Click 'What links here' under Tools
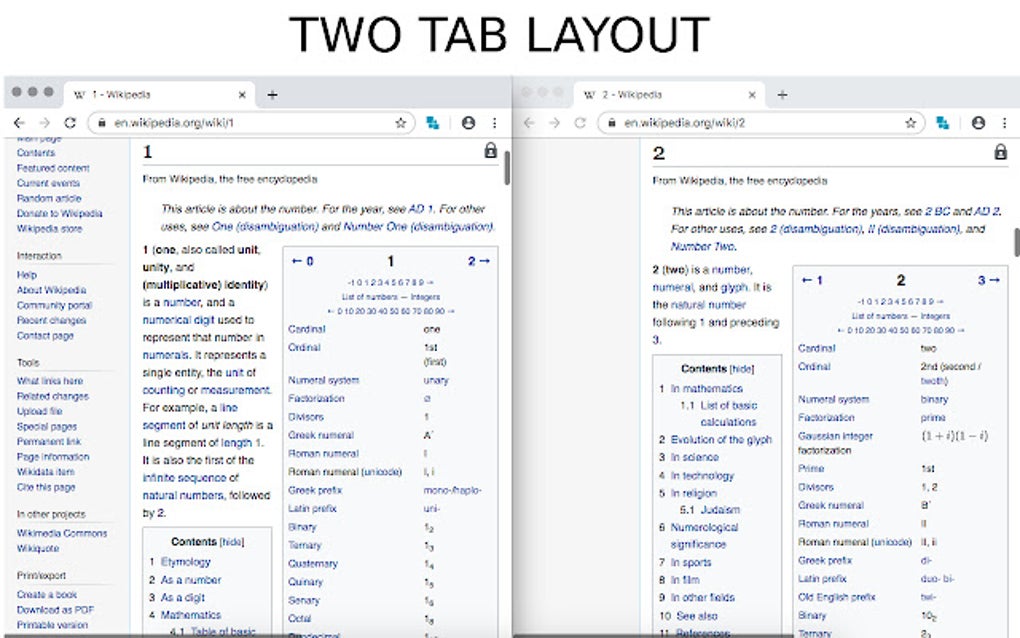 pos(50,381)
